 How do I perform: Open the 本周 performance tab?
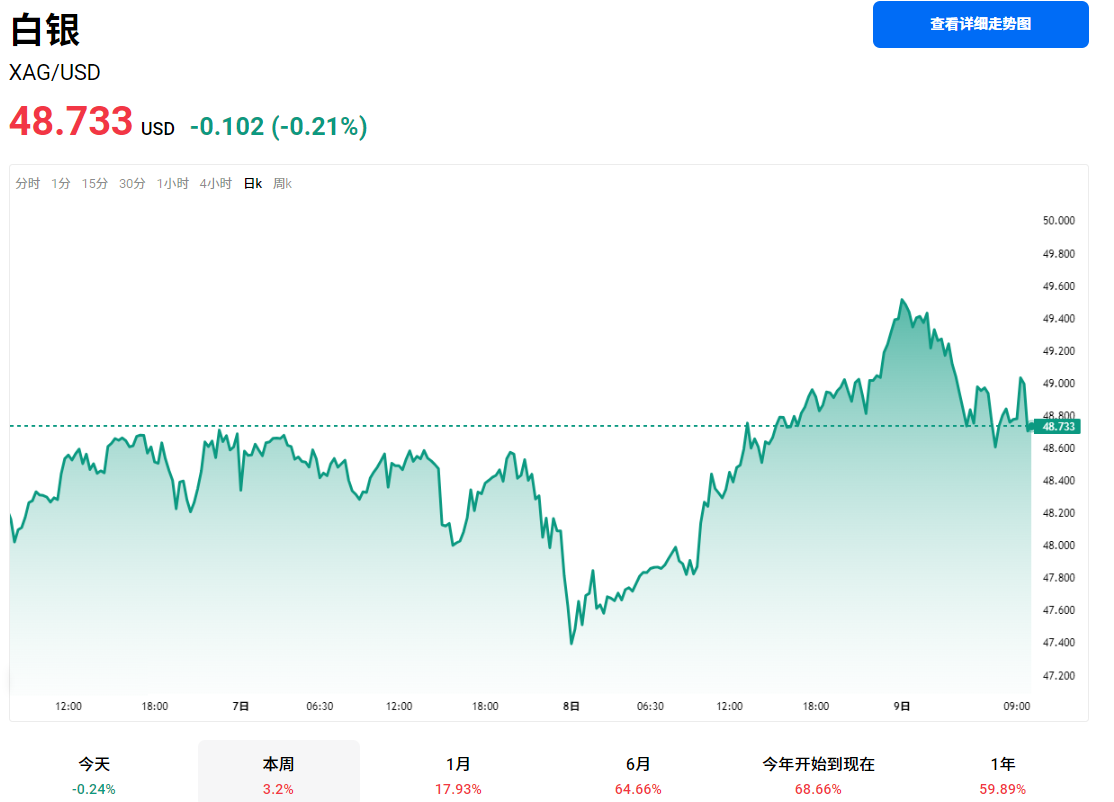[x=278, y=774]
